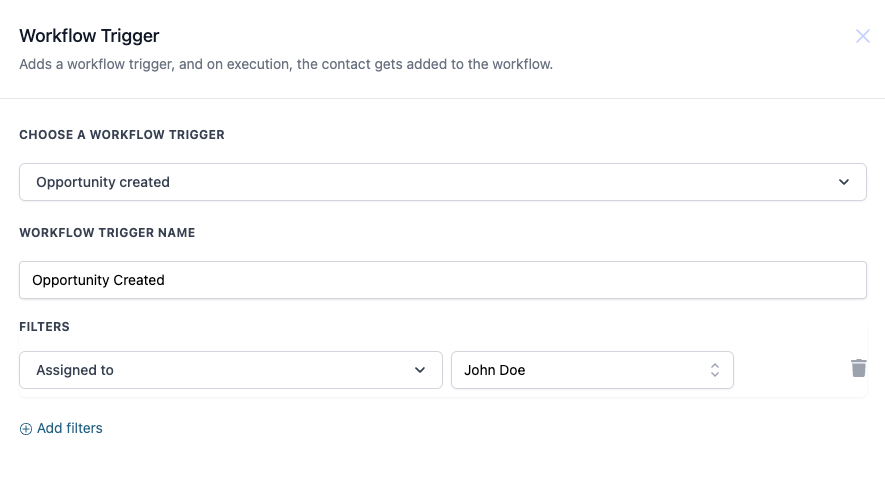
Task: Close the Workflow Trigger panel
Action: point(862,36)
